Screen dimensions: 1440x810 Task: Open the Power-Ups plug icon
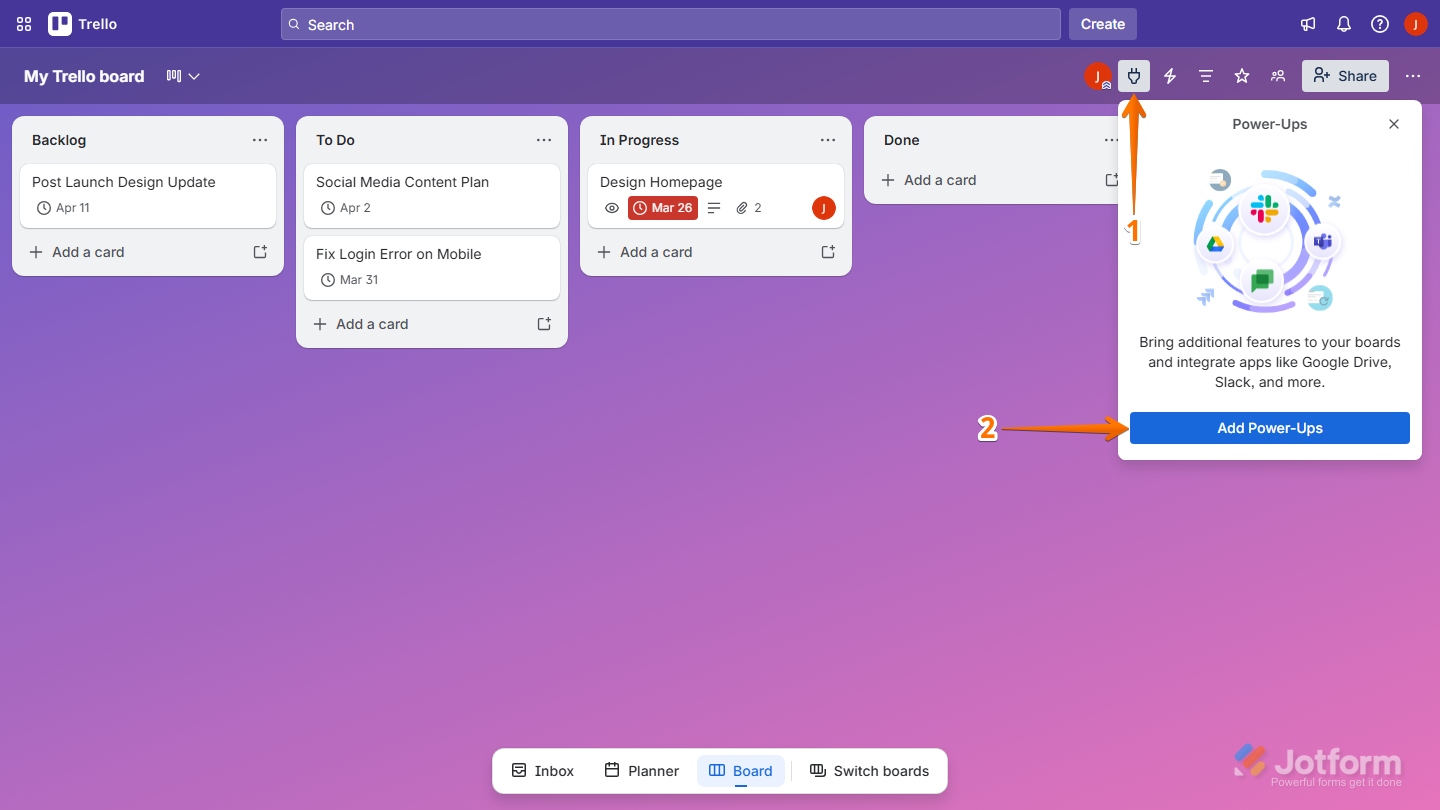pyautogui.click(x=1133, y=76)
